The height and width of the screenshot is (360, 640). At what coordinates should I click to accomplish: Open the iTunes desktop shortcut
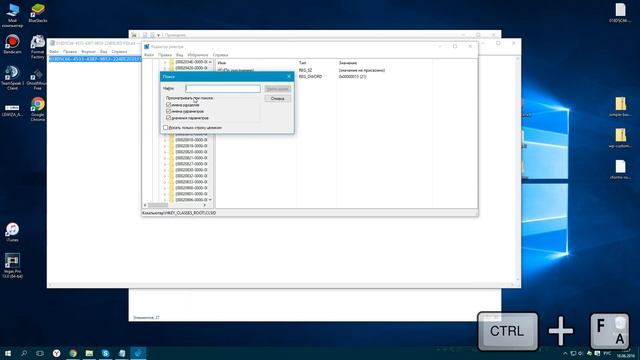(12, 232)
